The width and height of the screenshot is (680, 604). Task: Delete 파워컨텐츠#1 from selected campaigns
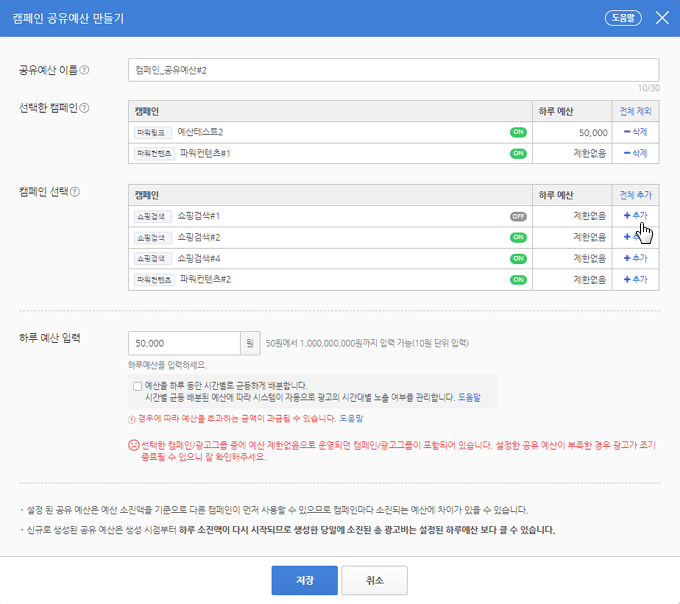coord(634,153)
